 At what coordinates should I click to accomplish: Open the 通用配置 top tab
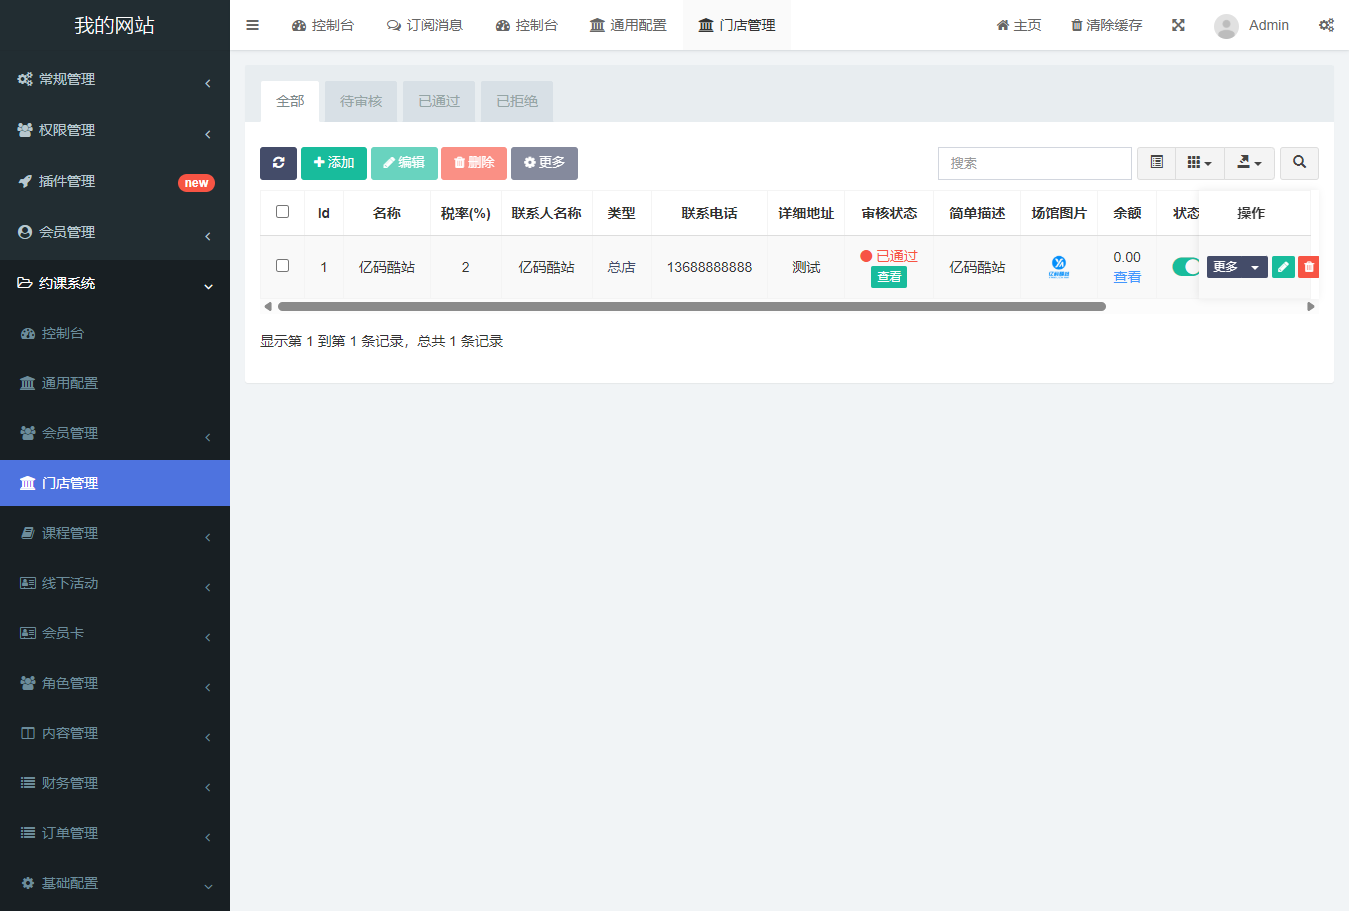628,25
